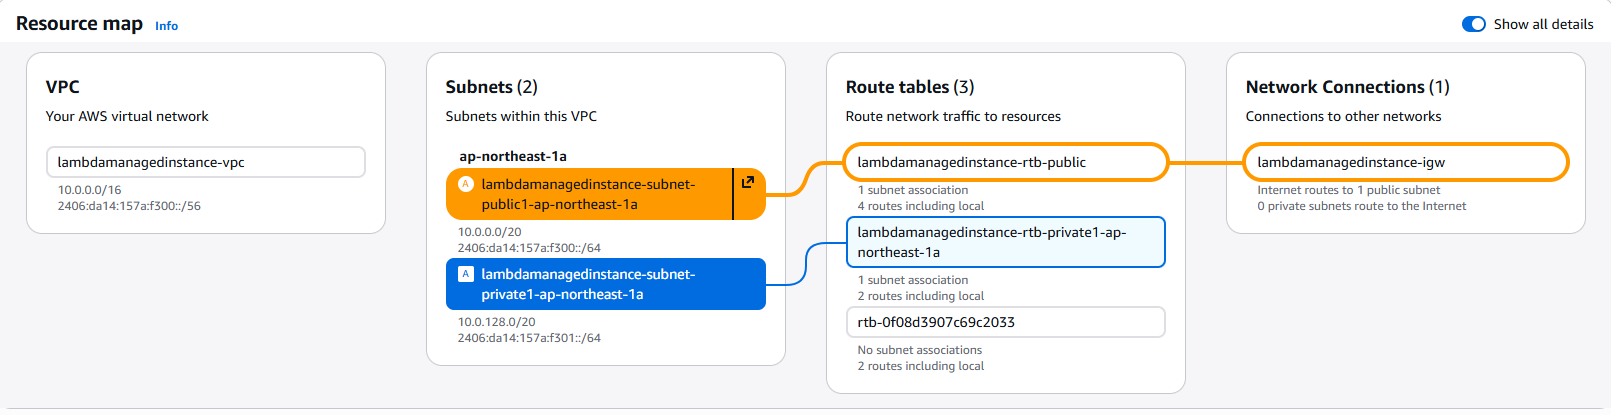The height and width of the screenshot is (415, 1611).
Task: Click the VPC 10.0.0.0/16 CIDR text
Action: [x=89, y=190]
